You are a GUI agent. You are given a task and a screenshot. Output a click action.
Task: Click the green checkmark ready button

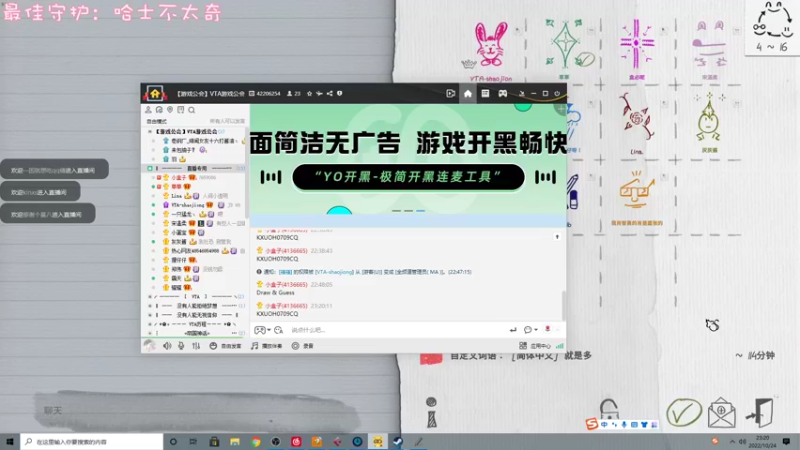click(684, 412)
